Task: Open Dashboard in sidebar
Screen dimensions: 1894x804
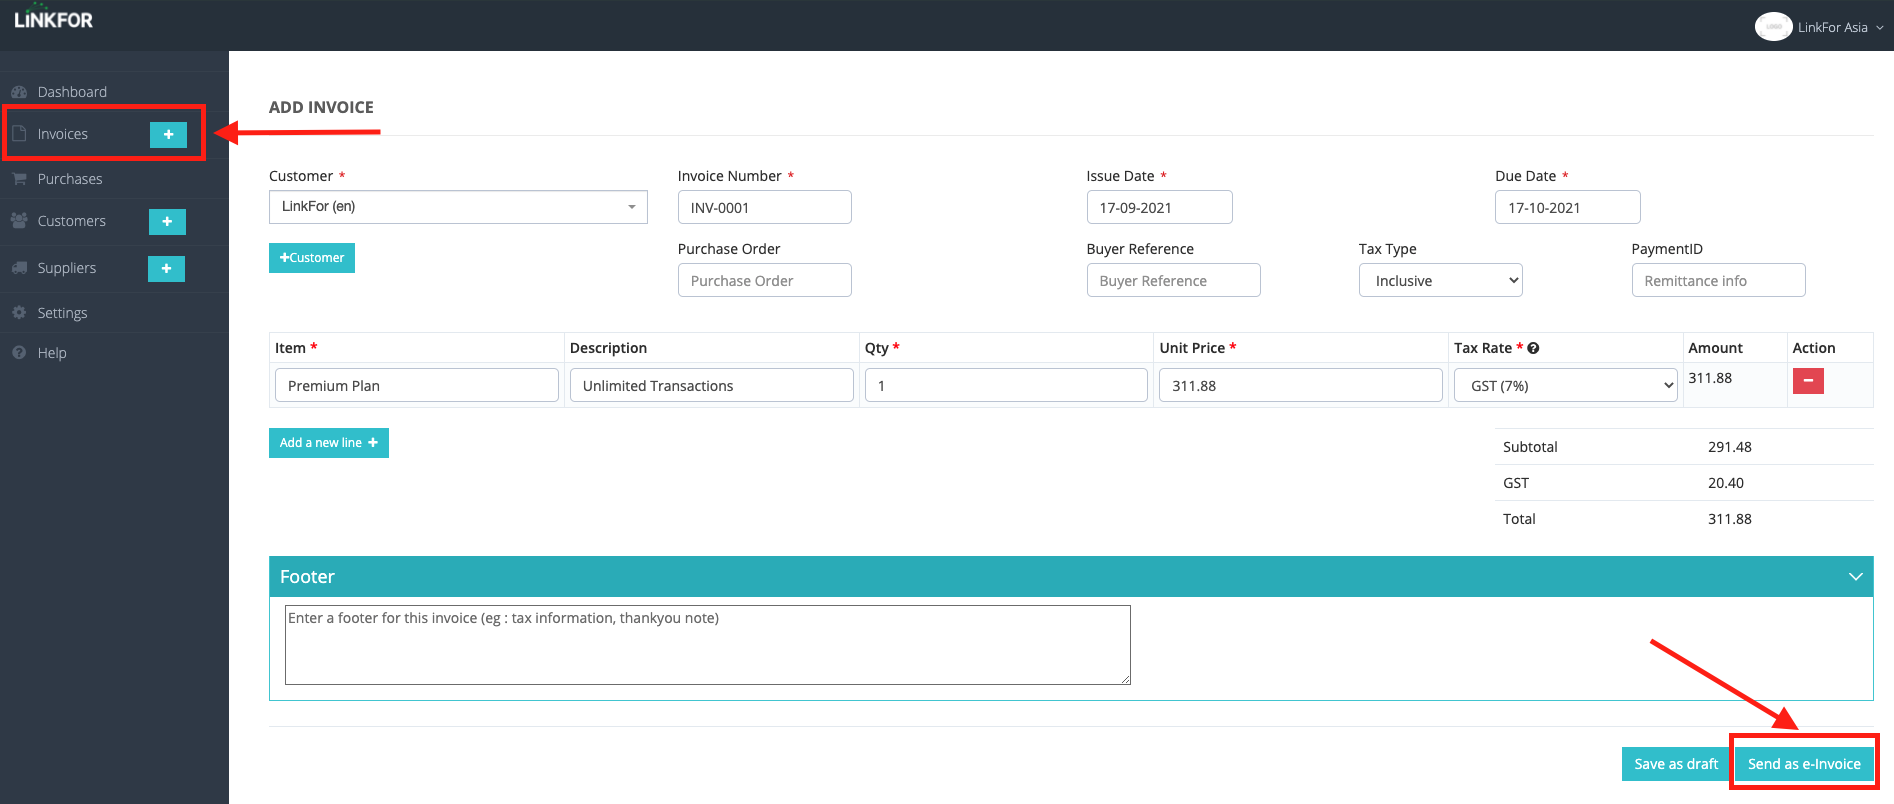Action: tap(72, 92)
